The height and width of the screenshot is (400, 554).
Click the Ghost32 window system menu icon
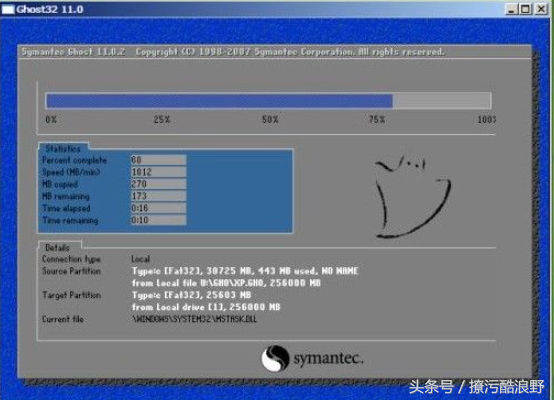(8, 9)
